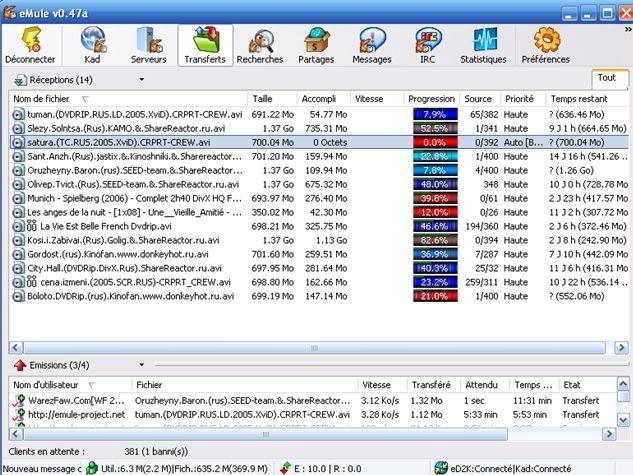
Task: Sort downloads by Priorité column
Action: tap(524, 98)
